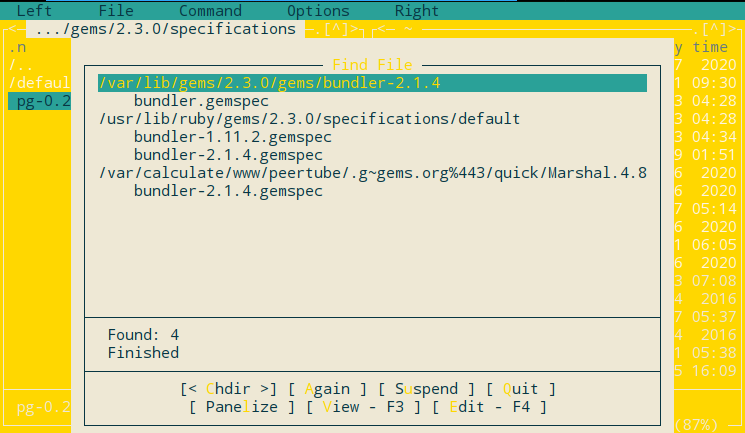The width and height of the screenshot is (745, 433).
Task: Click the .n sort column header
Action: [17, 47]
